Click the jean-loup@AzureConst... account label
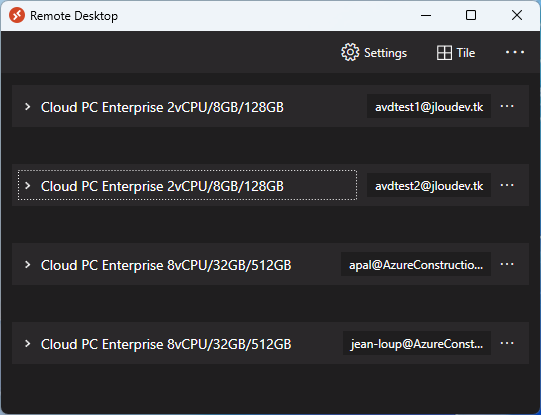 coord(417,343)
